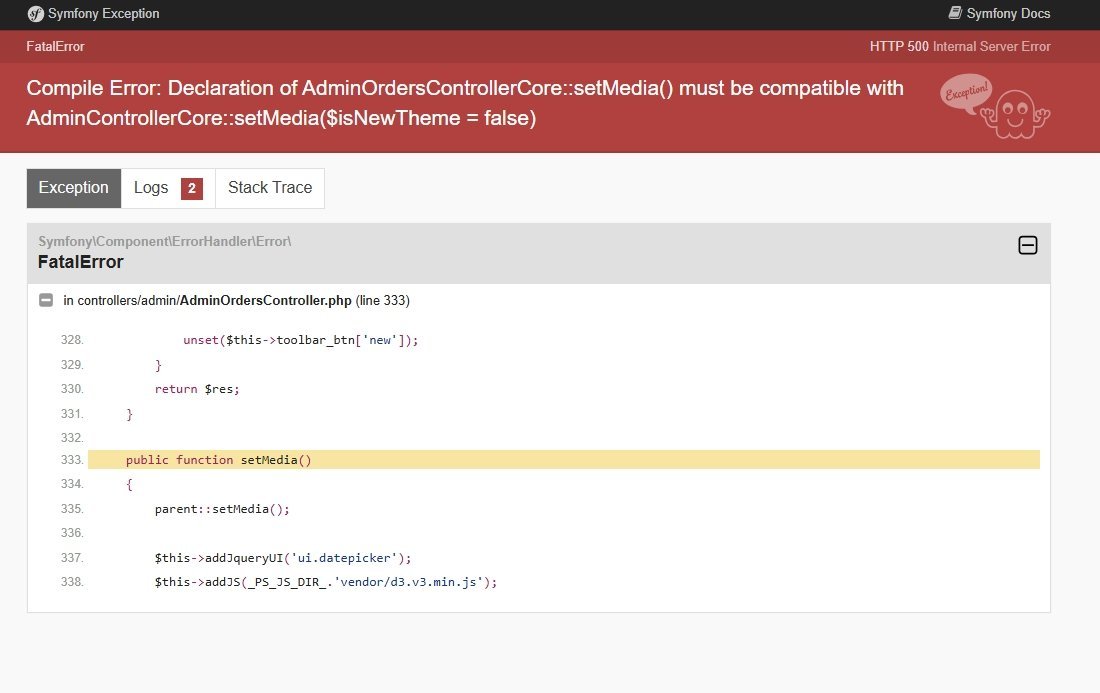Collapse the AdminOrdersController.php code trace
Viewport: 1100px width, 693px height.
click(46, 300)
